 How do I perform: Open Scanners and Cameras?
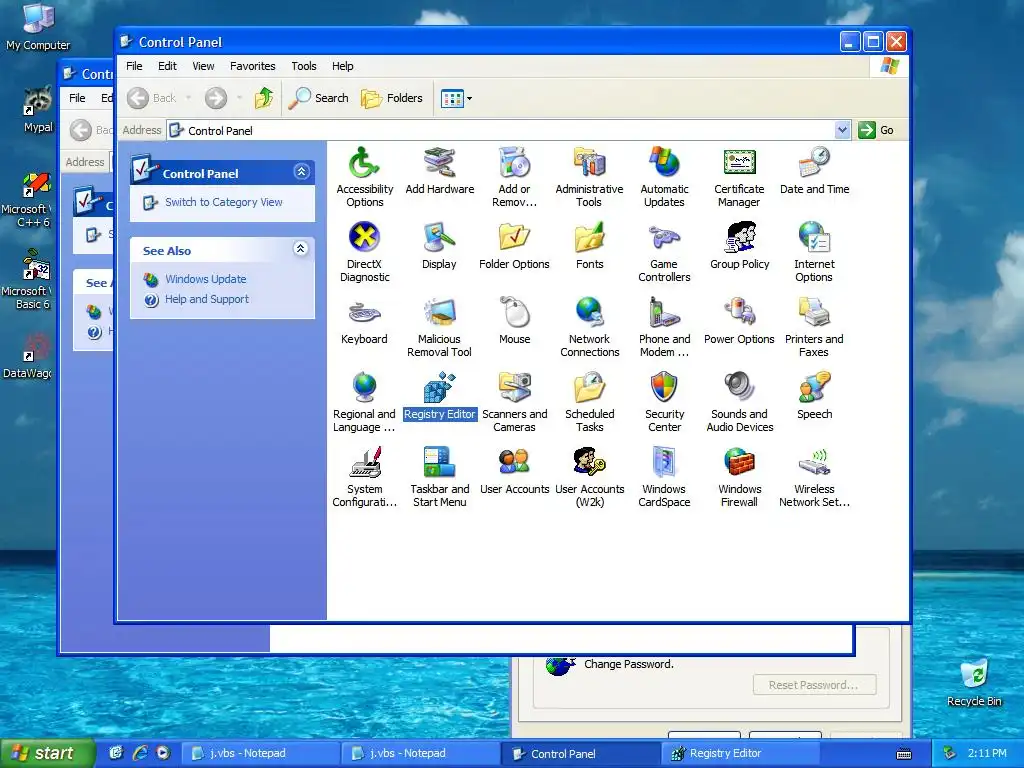[514, 402]
